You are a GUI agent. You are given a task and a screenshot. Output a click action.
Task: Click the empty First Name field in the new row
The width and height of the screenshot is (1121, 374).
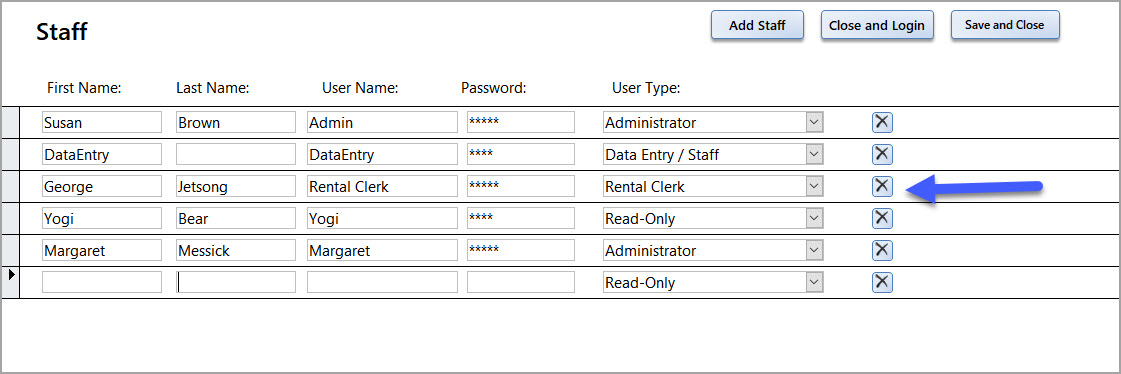click(102, 282)
